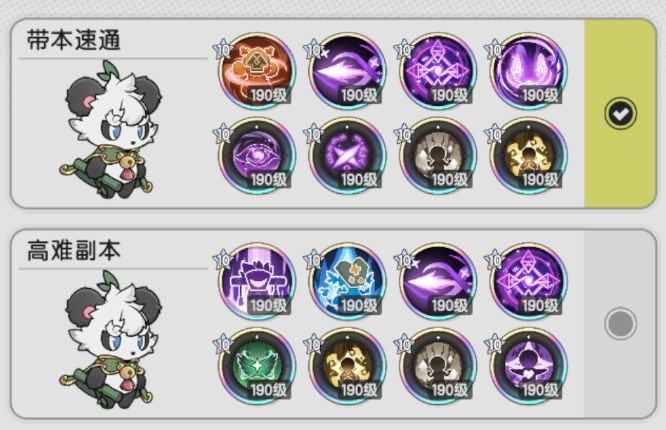Select the green winged star skill icon
Viewport: 666px width, 430px height.
click(x=257, y=366)
